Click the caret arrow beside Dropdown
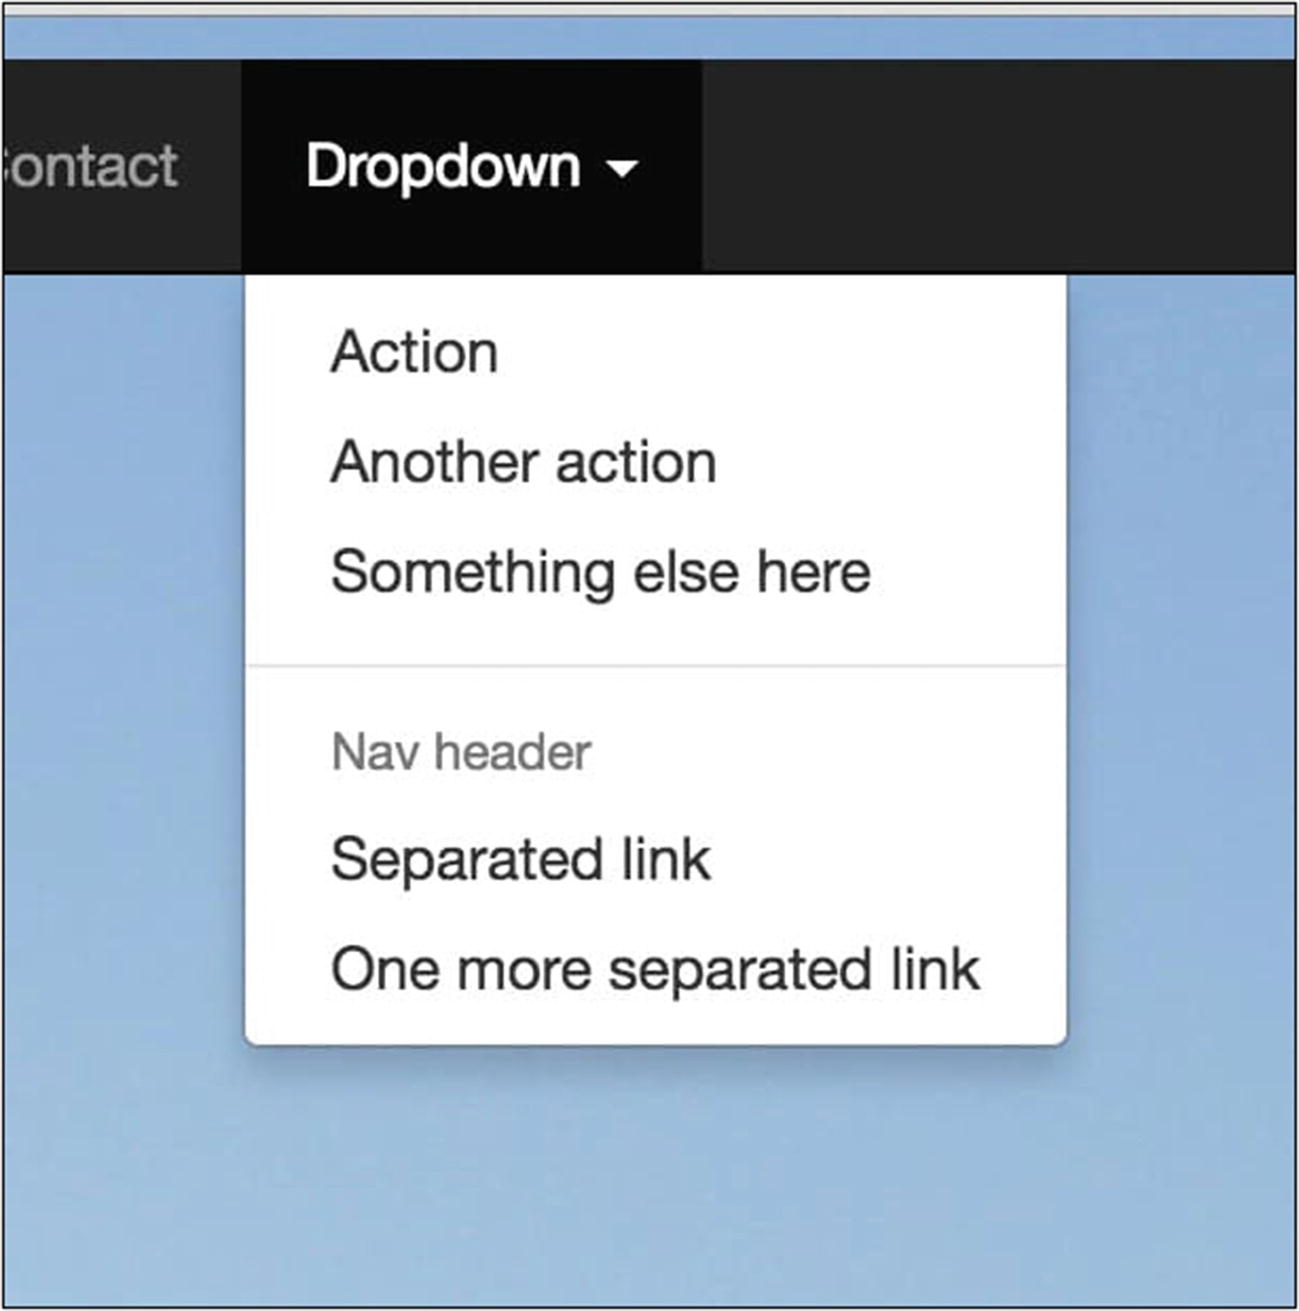The width and height of the screenshot is (1299, 1311). click(622, 168)
